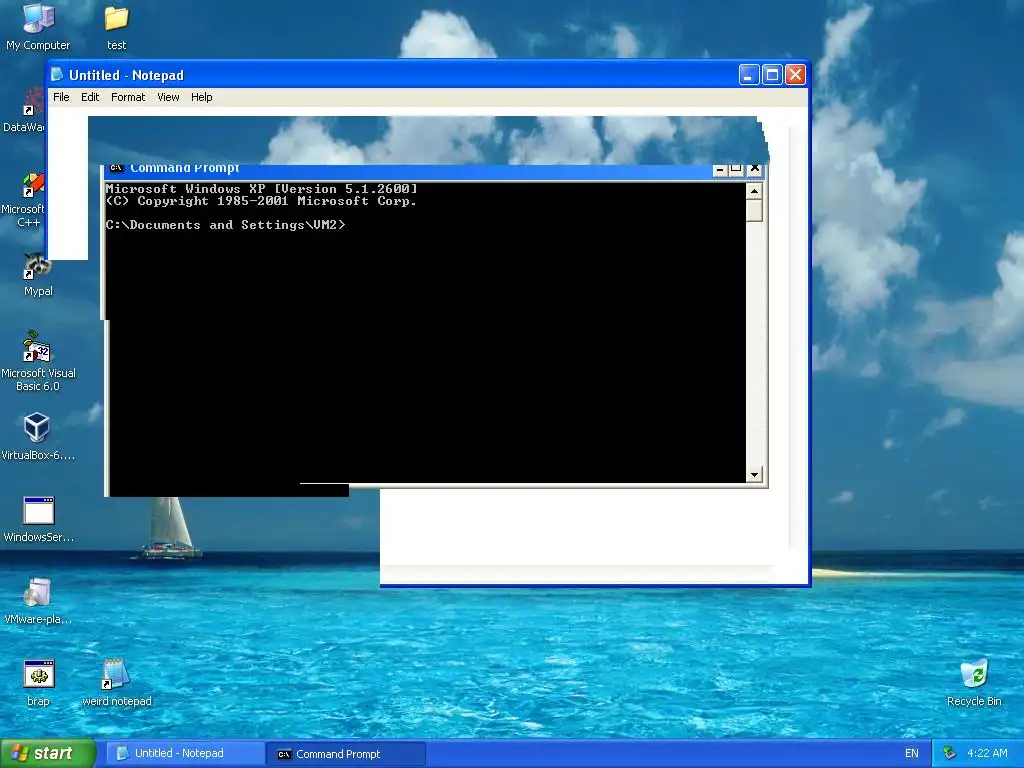Image resolution: width=1024 pixels, height=768 pixels.
Task: Open Notepad's Format menu
Action: [x=128, y=97]
